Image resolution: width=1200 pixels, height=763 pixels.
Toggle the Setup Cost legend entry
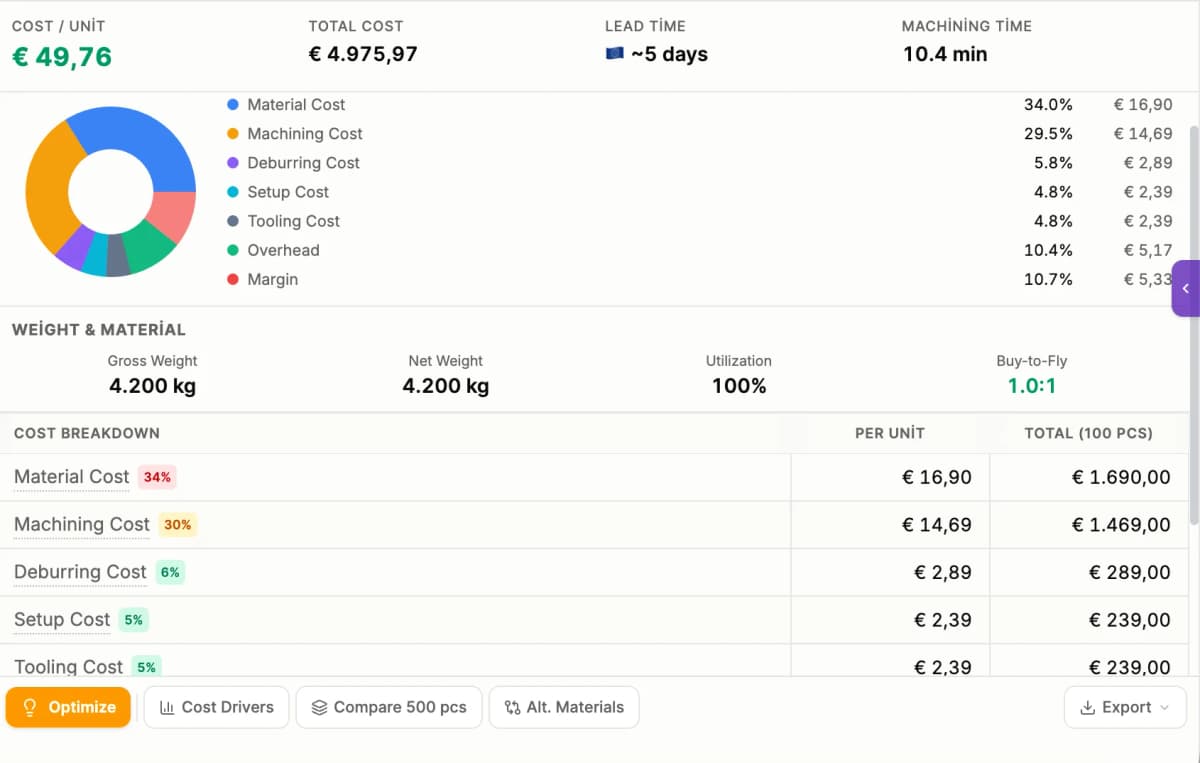tap(286, 191)
